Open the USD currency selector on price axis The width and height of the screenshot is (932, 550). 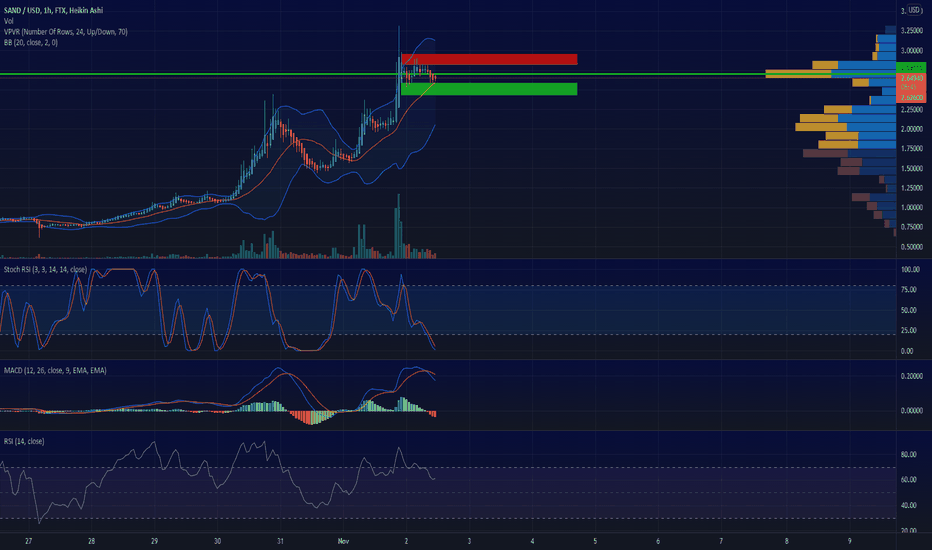pos(914,10)
